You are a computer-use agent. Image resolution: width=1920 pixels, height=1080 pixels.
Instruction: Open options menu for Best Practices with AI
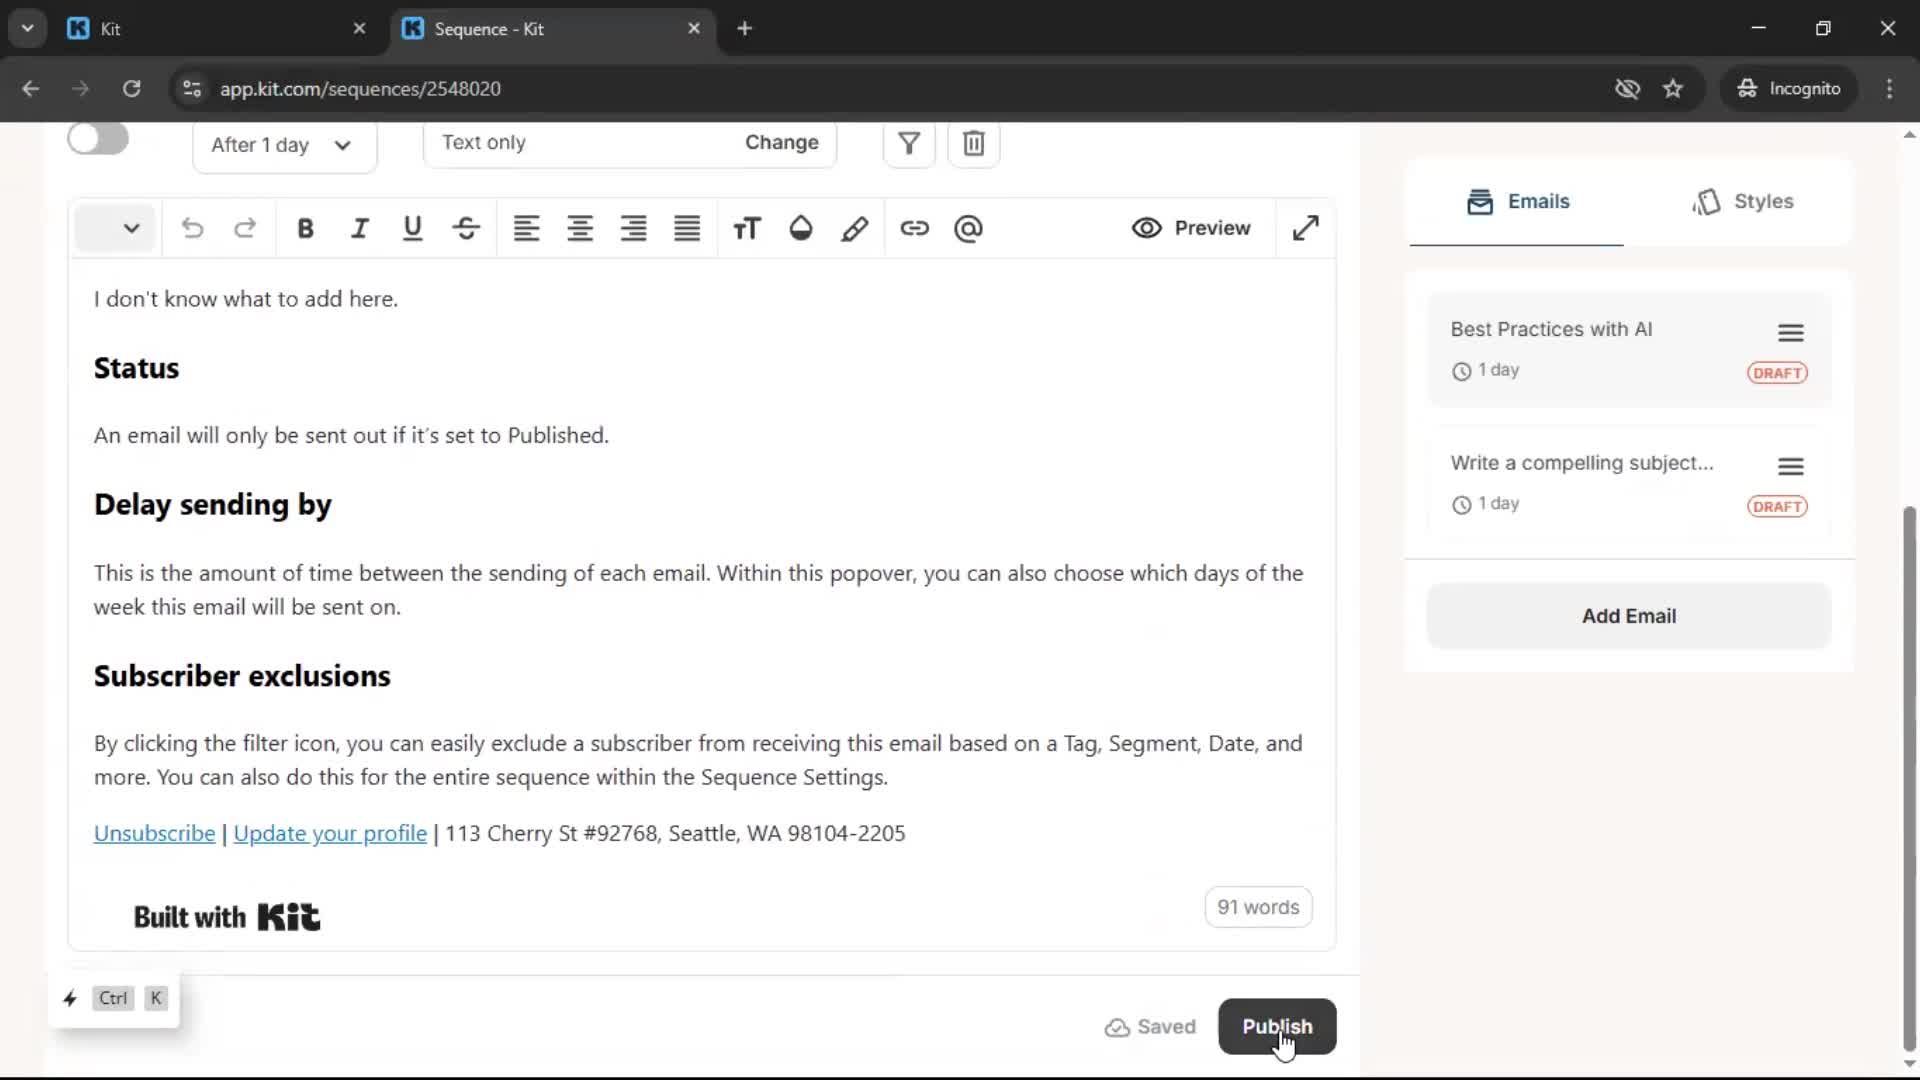coord(1790,332)
